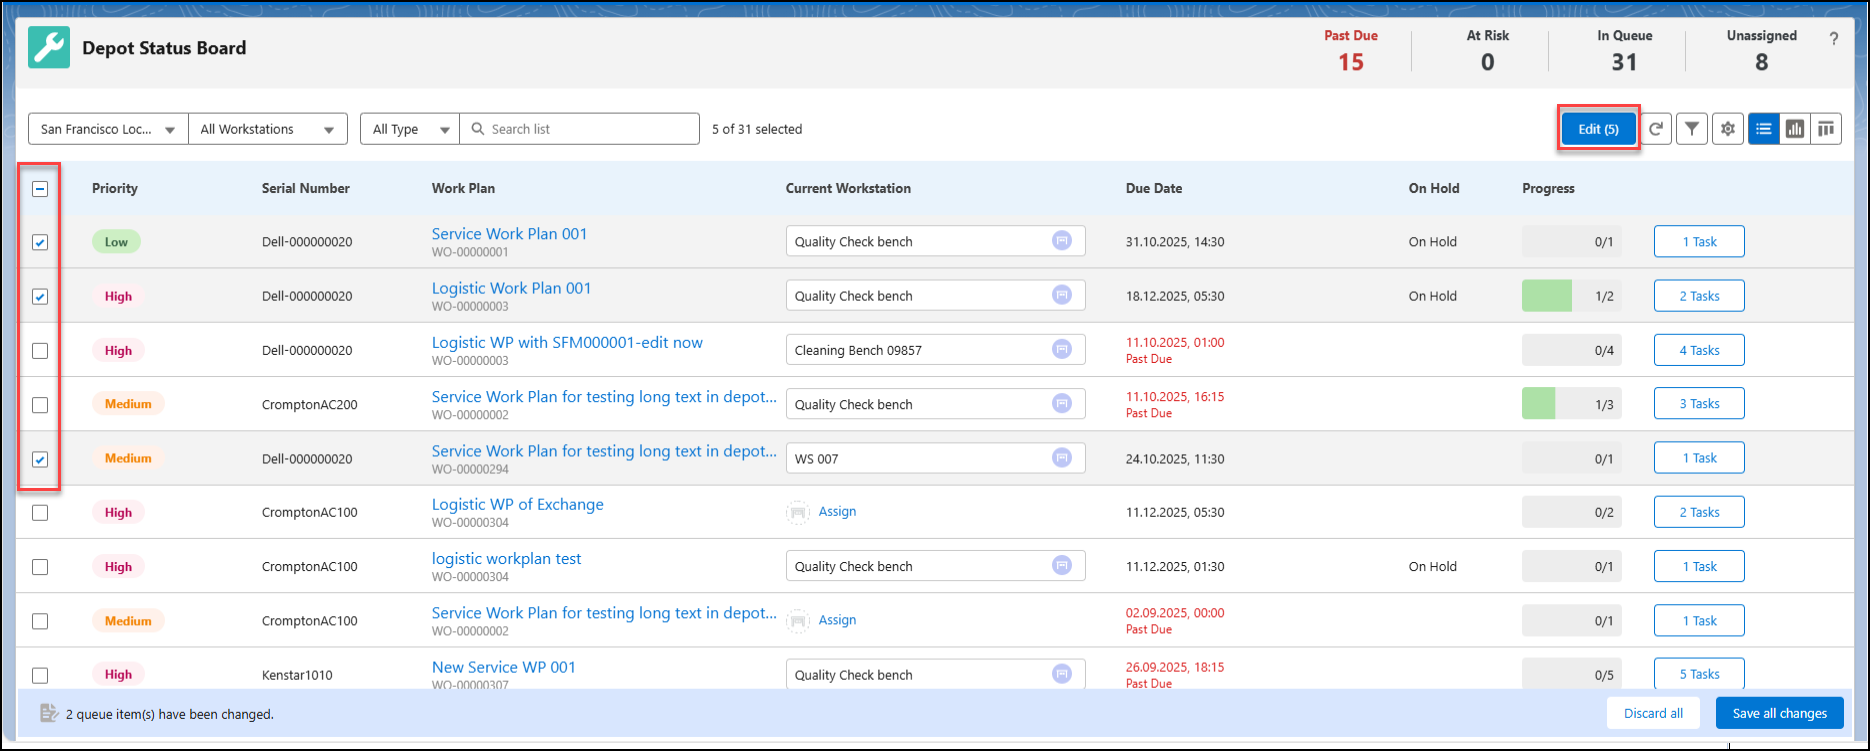Uncheck the Service Work Plan 001 row checkbox
1870x751 pixels.
[40, 242]
